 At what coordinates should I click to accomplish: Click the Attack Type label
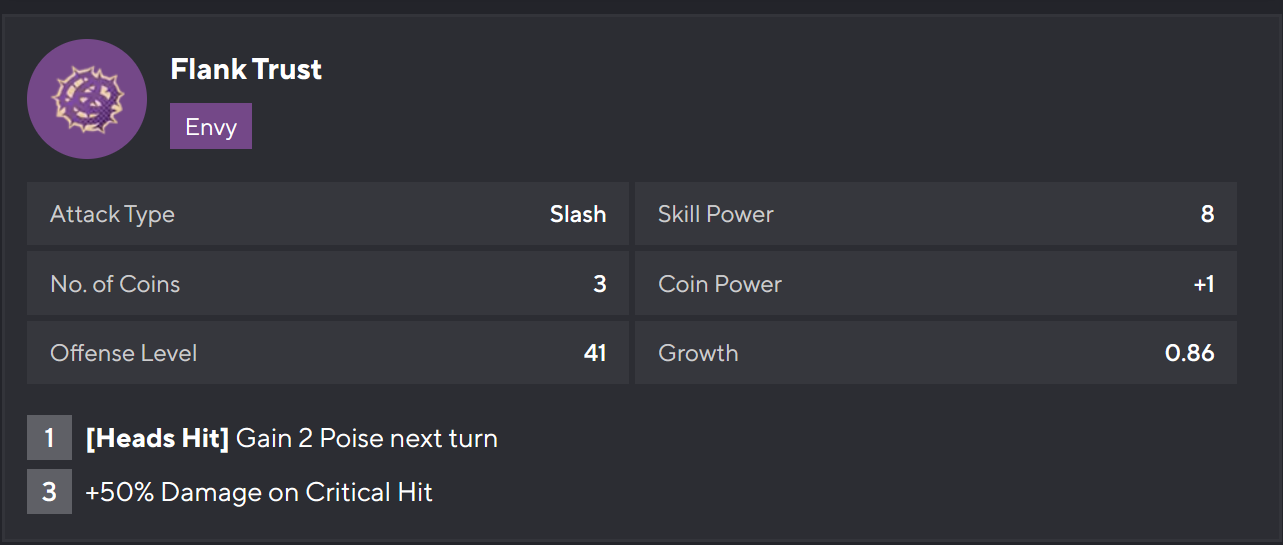coord(112,214)
